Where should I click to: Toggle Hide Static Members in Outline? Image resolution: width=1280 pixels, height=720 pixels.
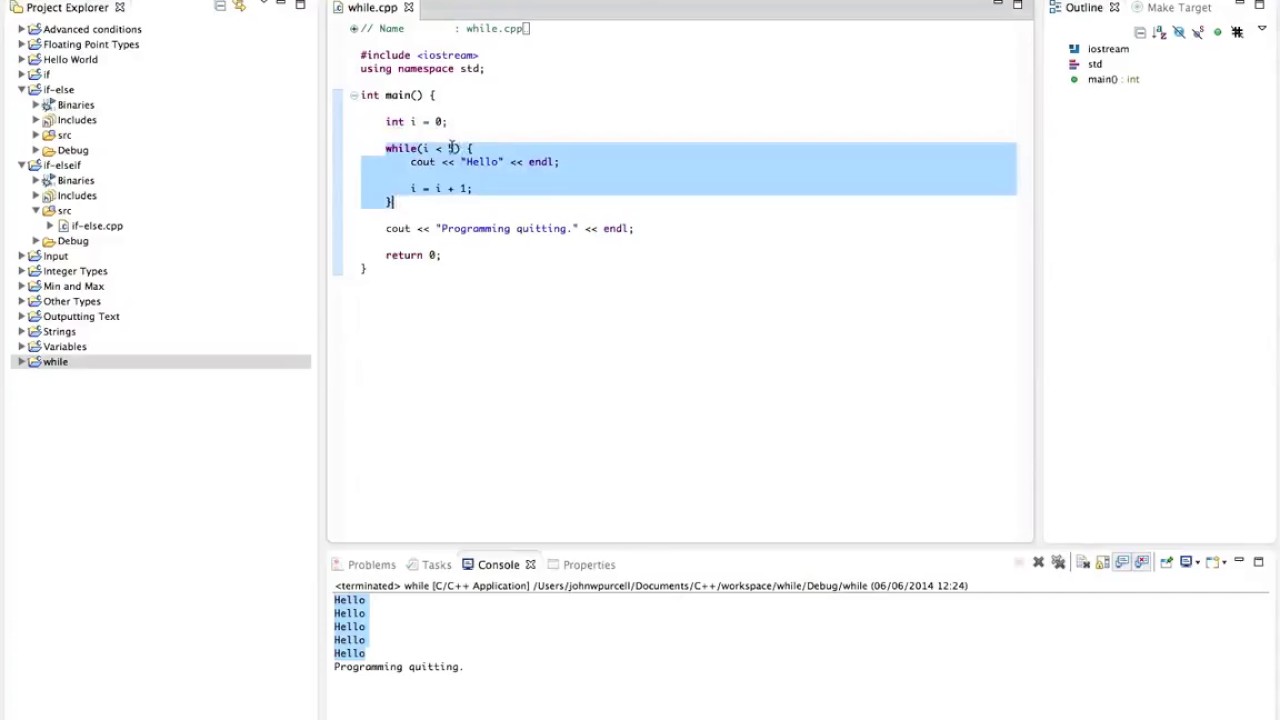pyautogui.click(x=1198, y=32)
